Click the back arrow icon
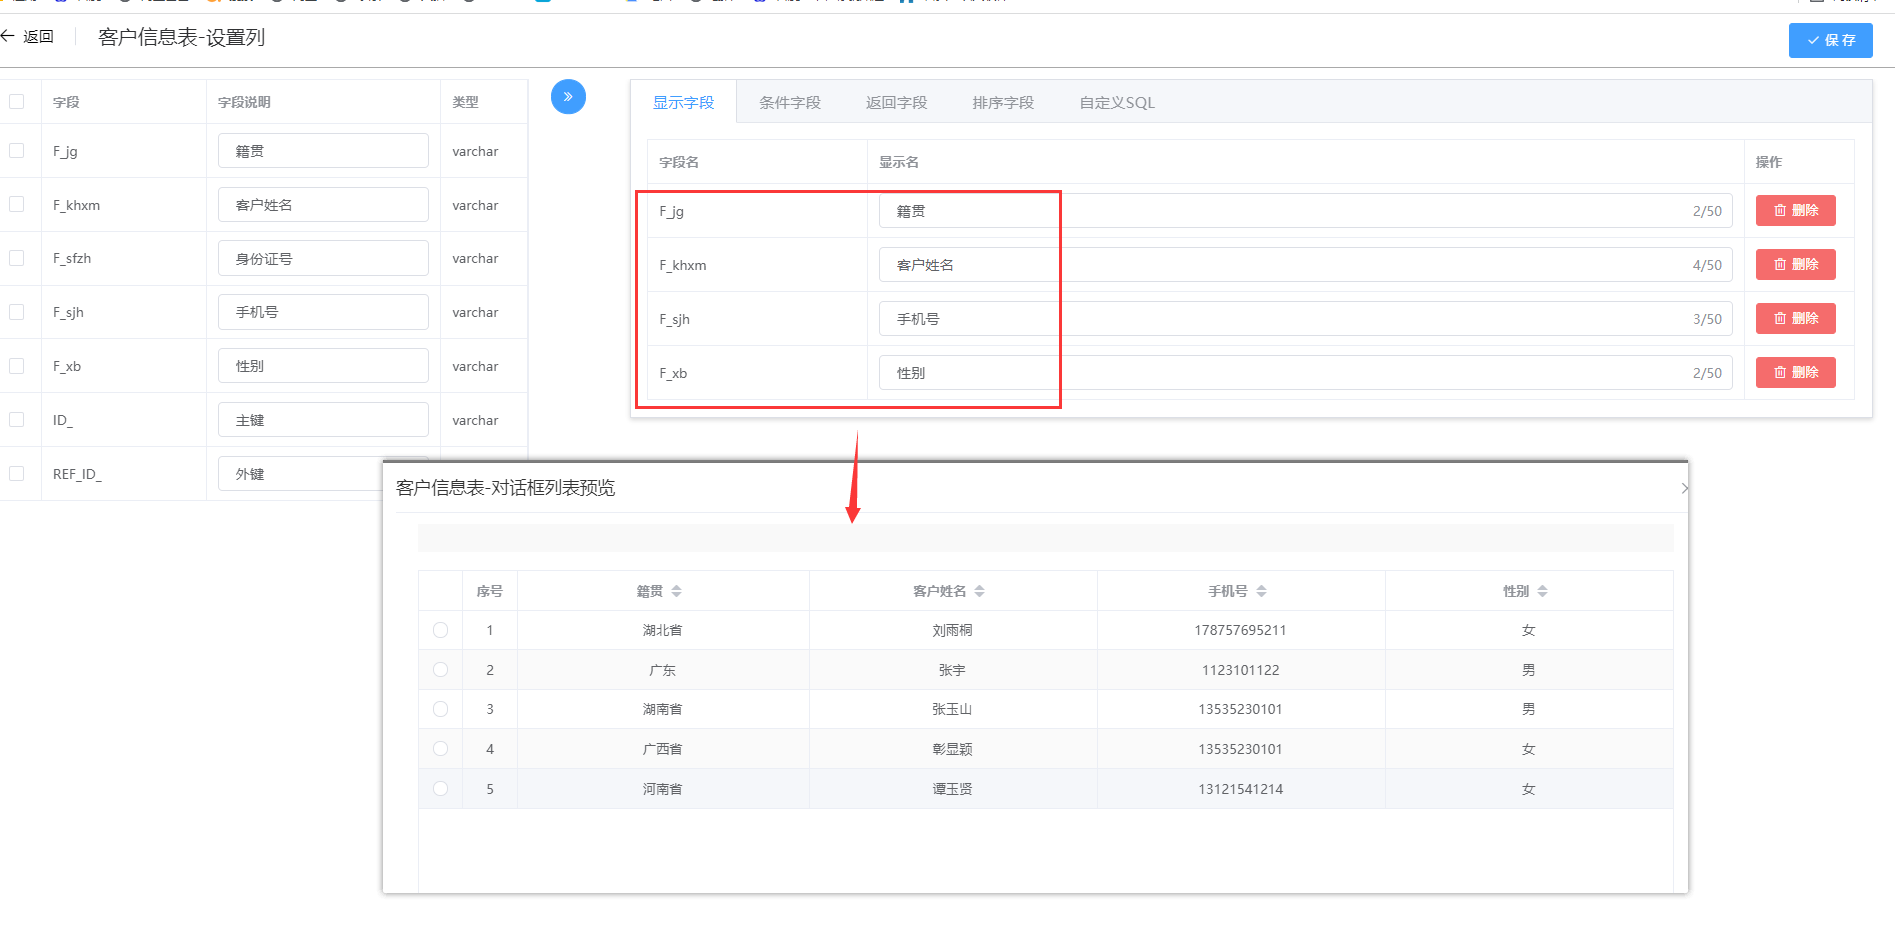The height and width of the screenshot is (931, 1895). click(x=8, y=37)
